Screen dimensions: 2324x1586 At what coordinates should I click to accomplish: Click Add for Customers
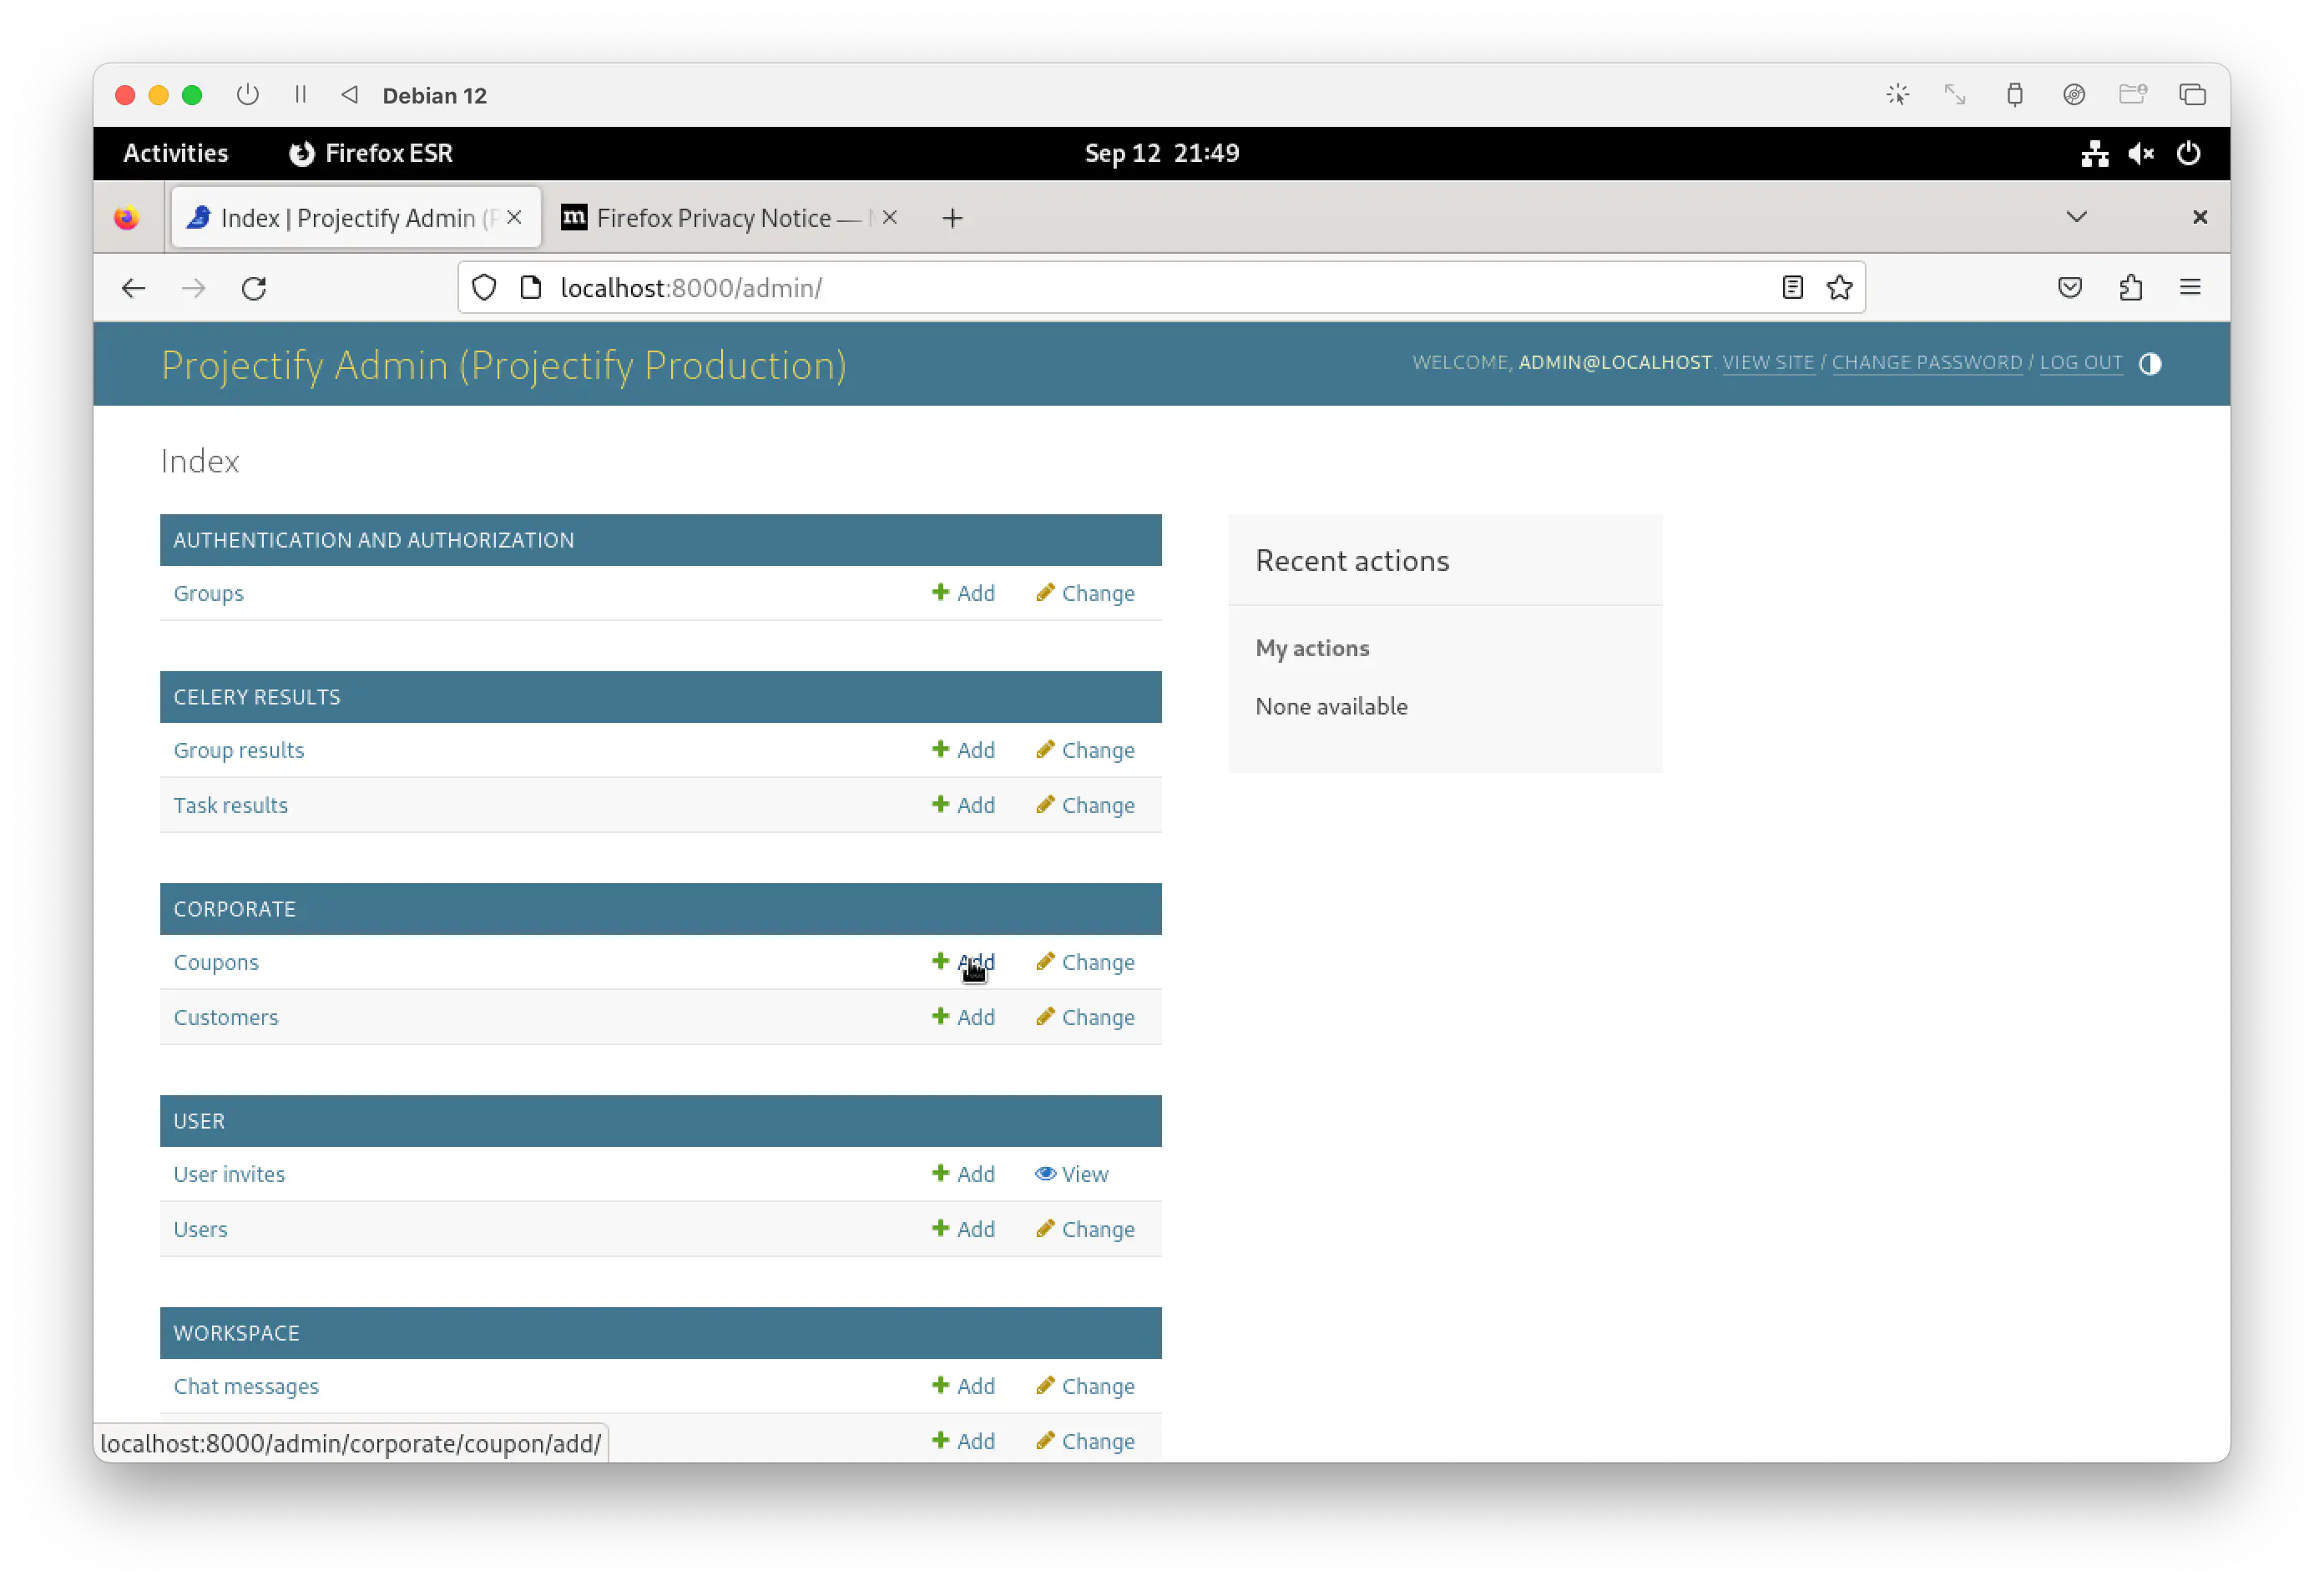[963, 1017]
